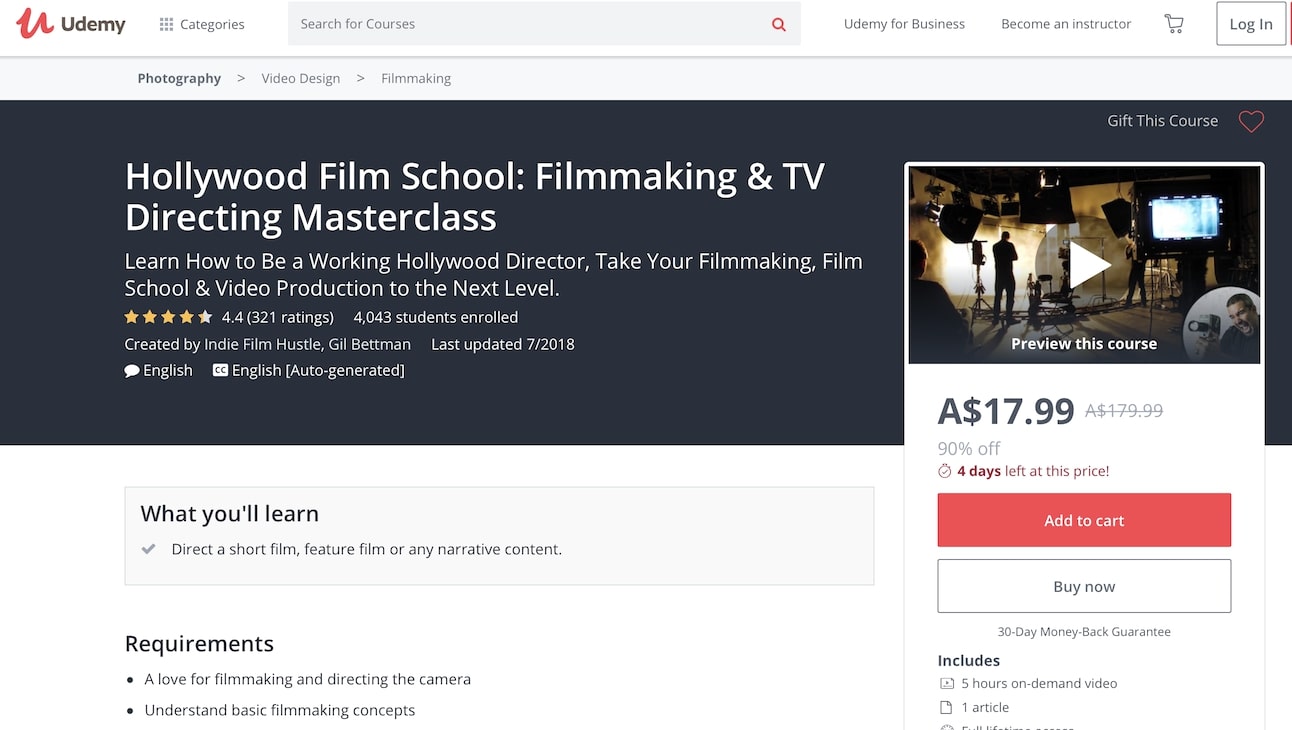This screenshot has width=1292, height=730.
Task: Click the article document icon
Action: coord(947,707)
